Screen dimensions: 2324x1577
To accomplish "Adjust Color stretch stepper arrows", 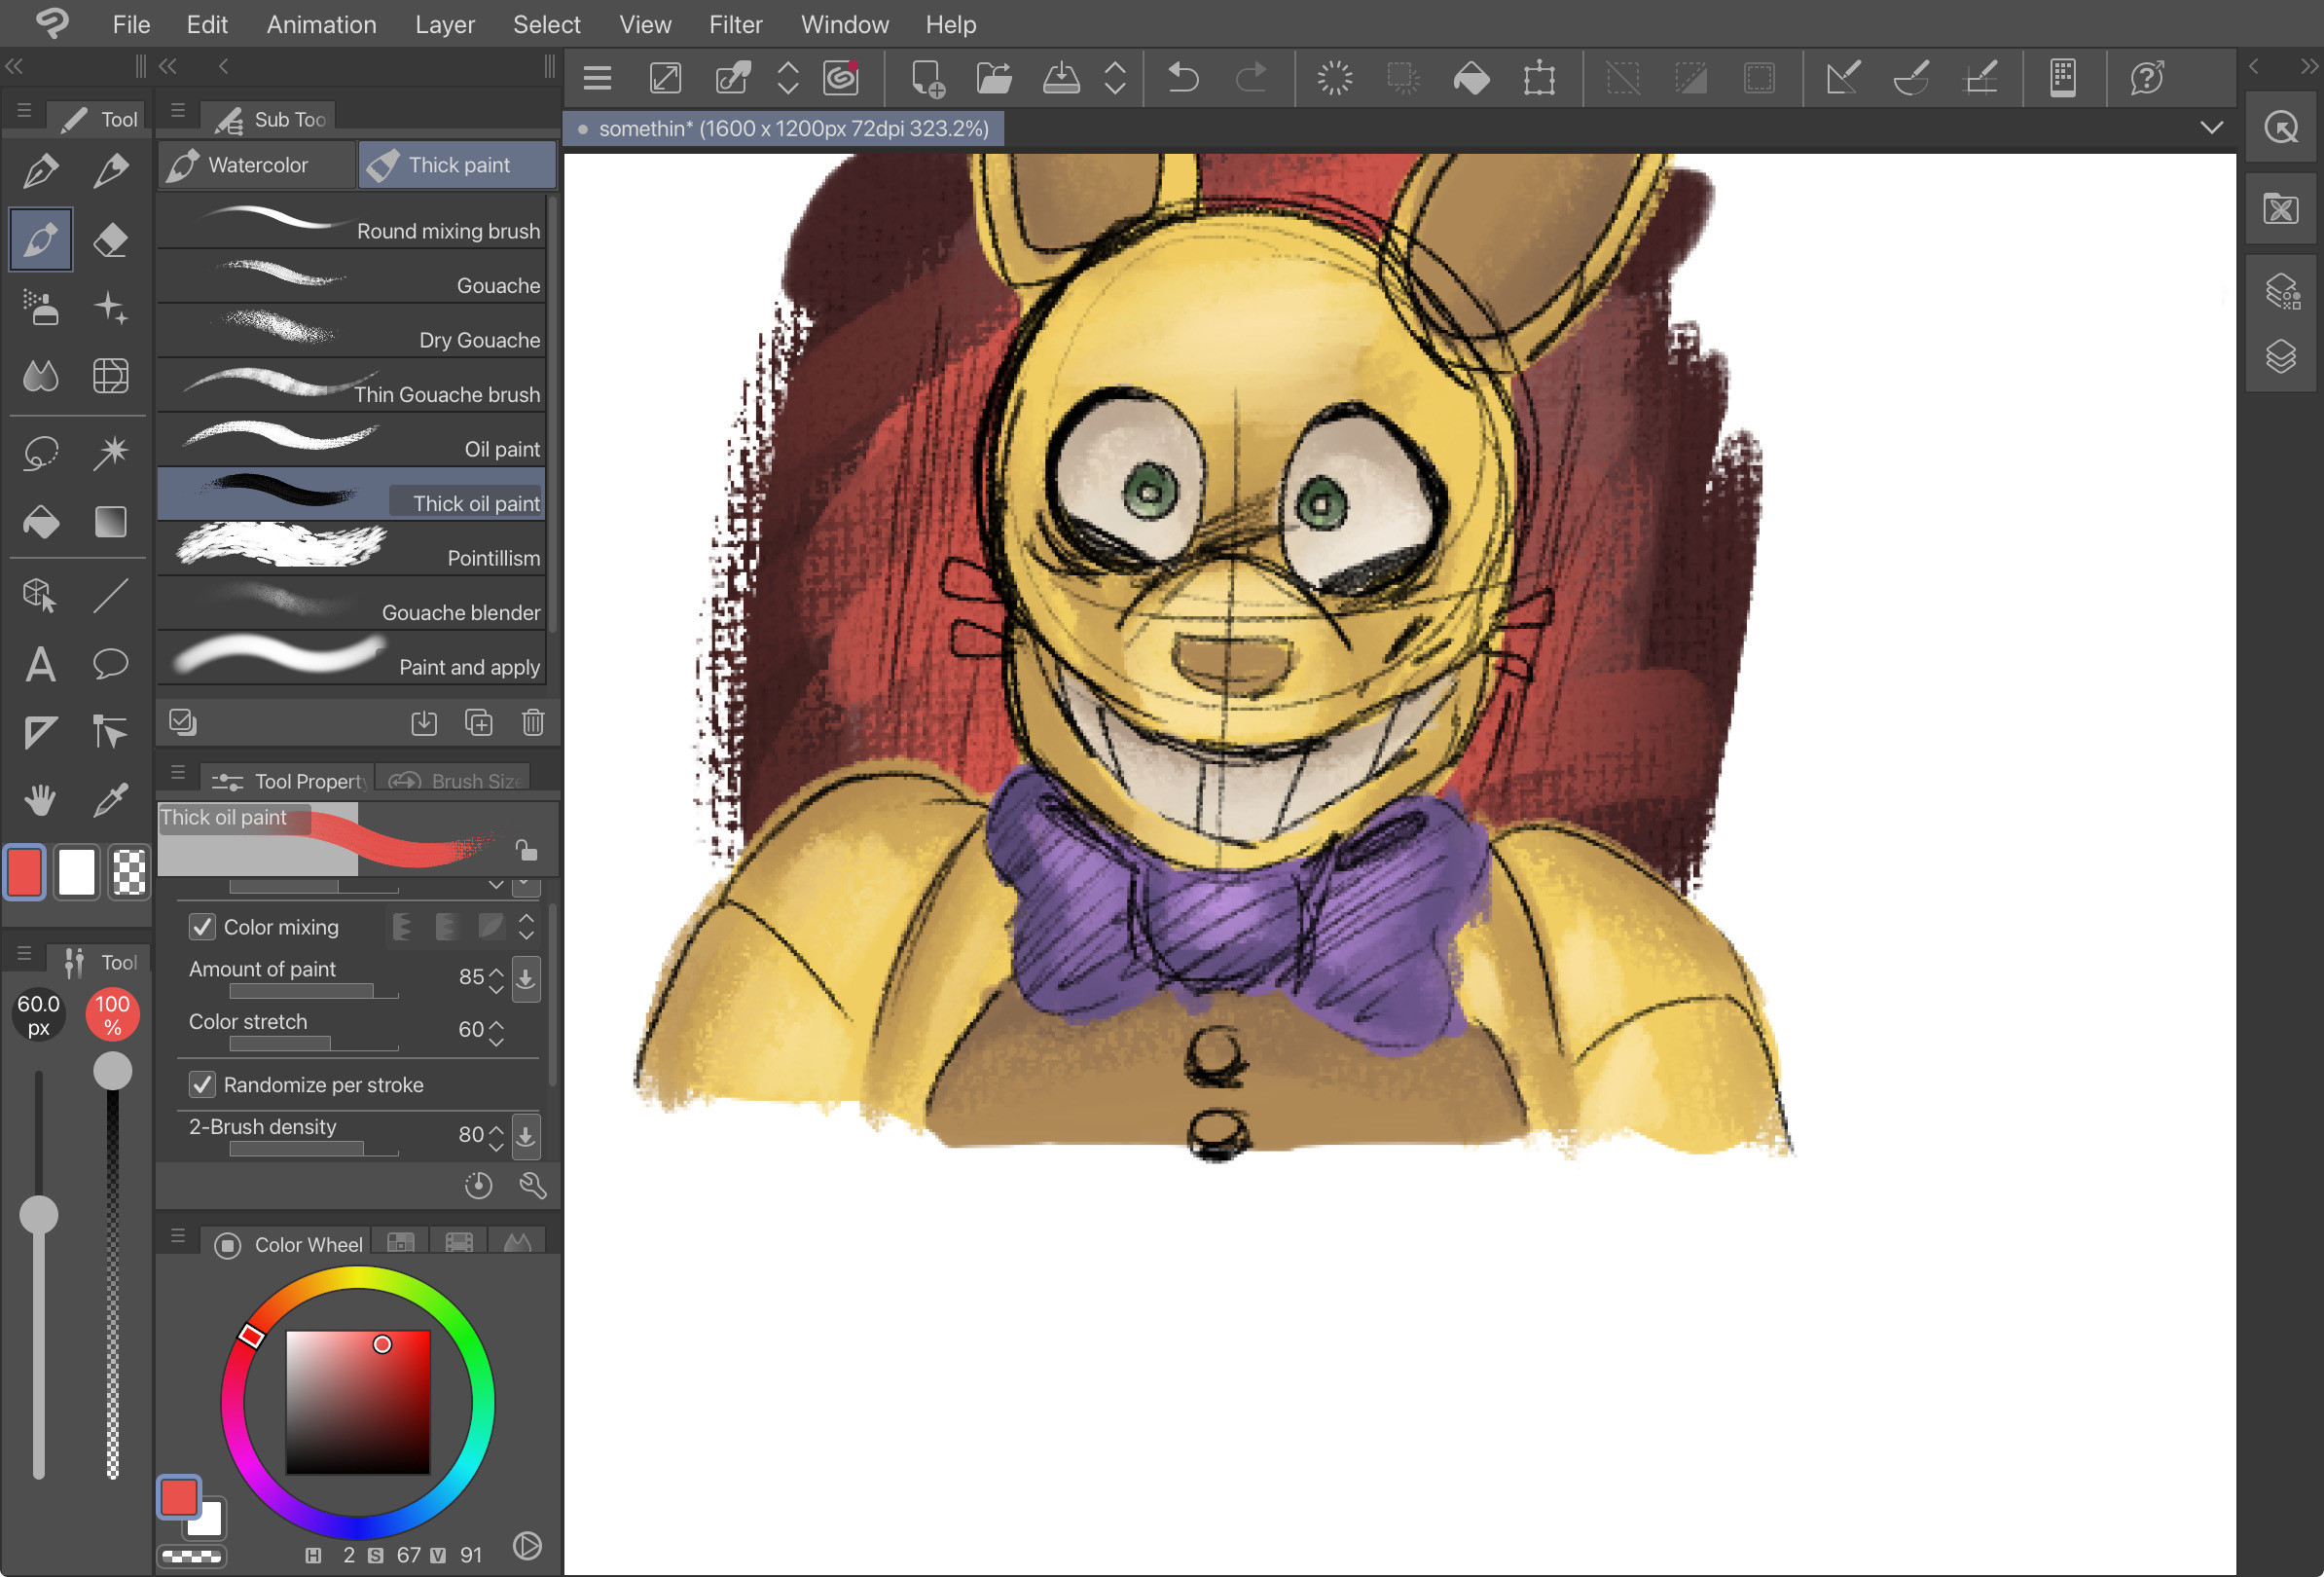I will point(496,1032).
